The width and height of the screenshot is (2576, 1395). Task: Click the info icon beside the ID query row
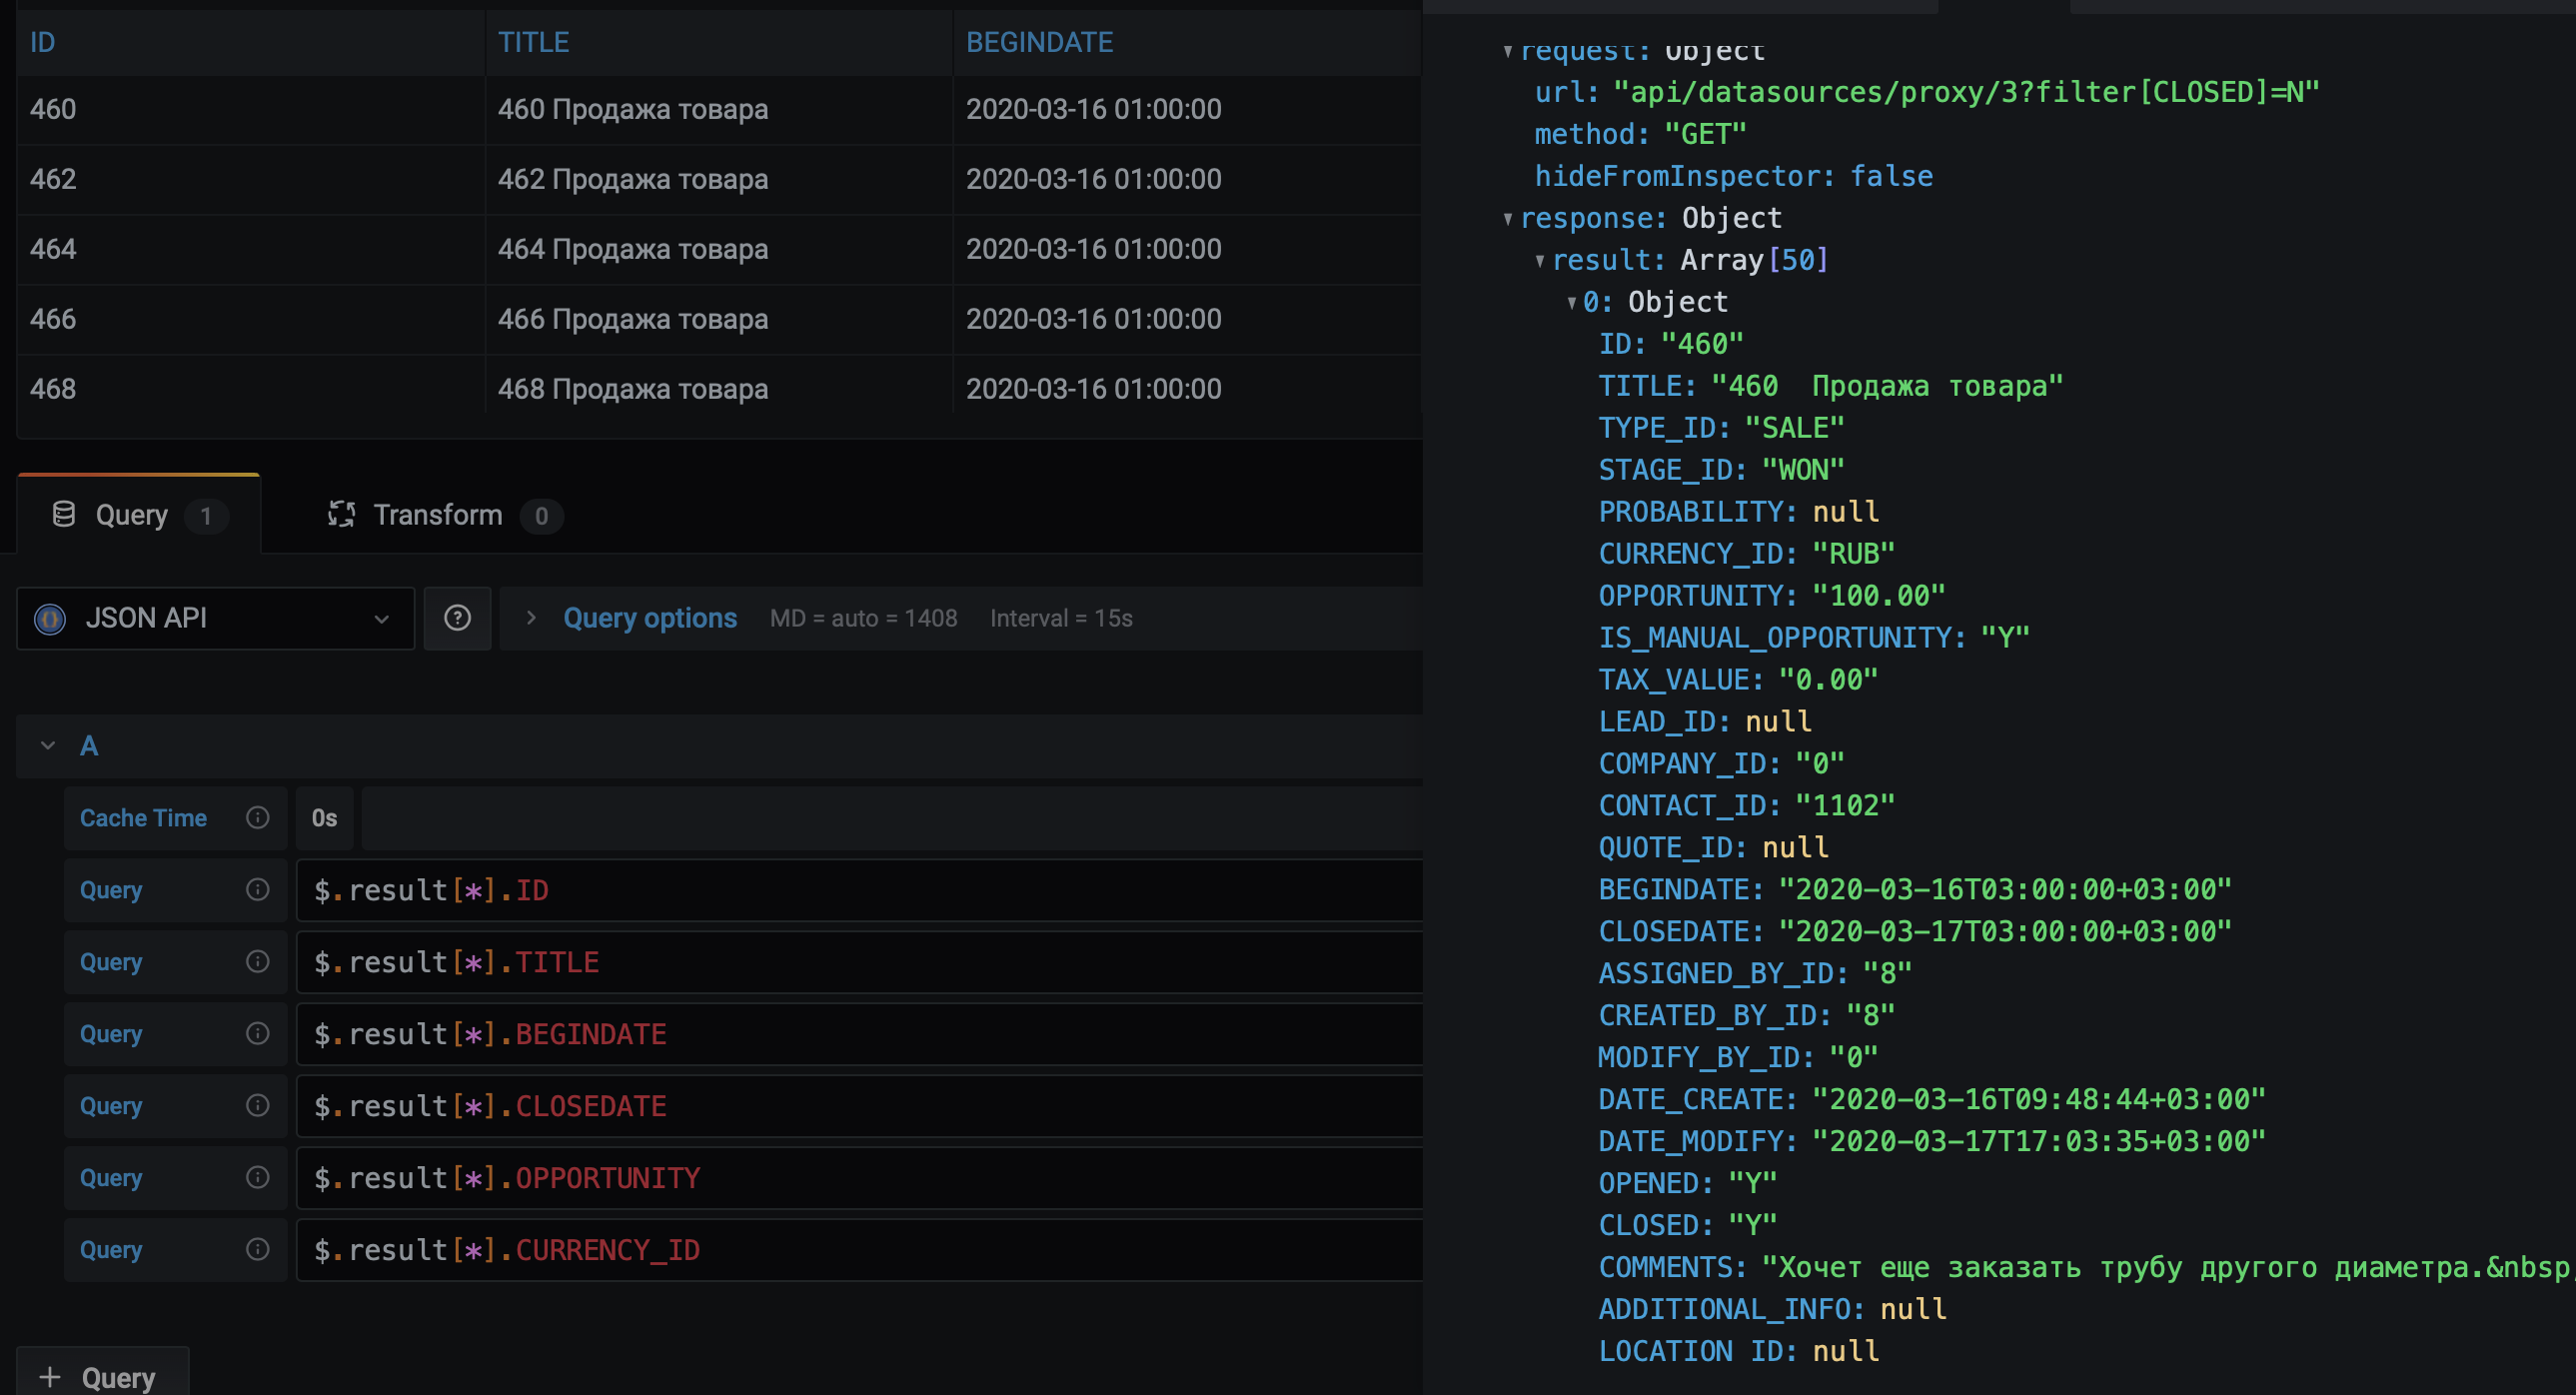tap(258, 890)
